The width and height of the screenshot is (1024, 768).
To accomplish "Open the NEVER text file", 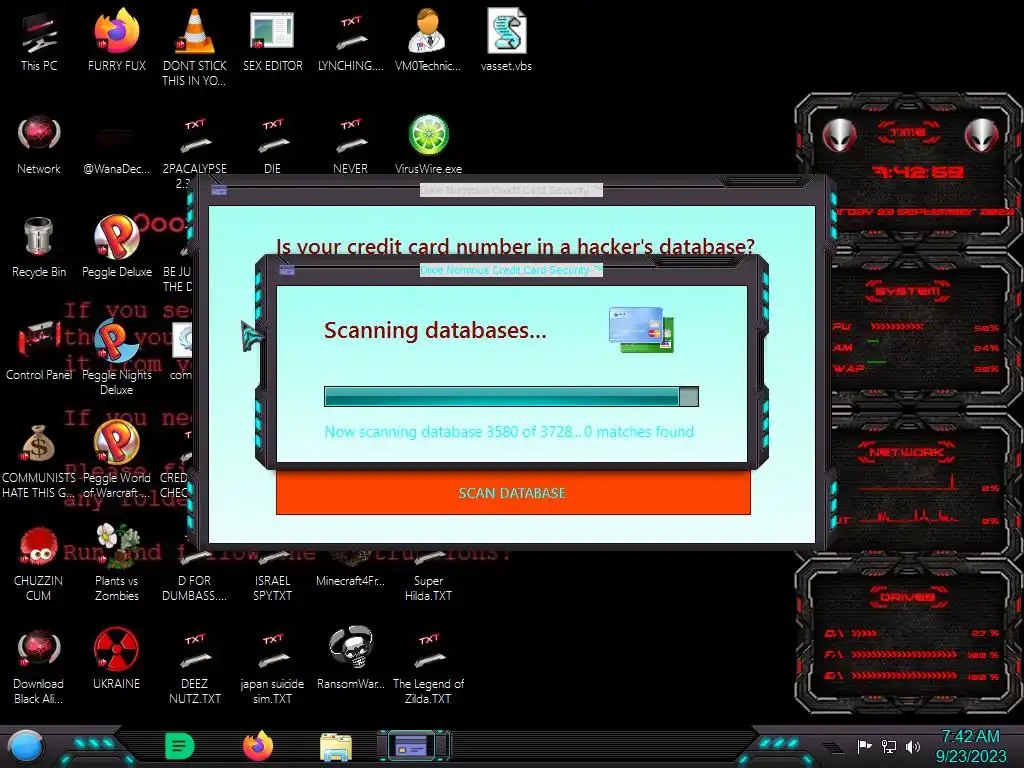I will click(x=351, y=145).
